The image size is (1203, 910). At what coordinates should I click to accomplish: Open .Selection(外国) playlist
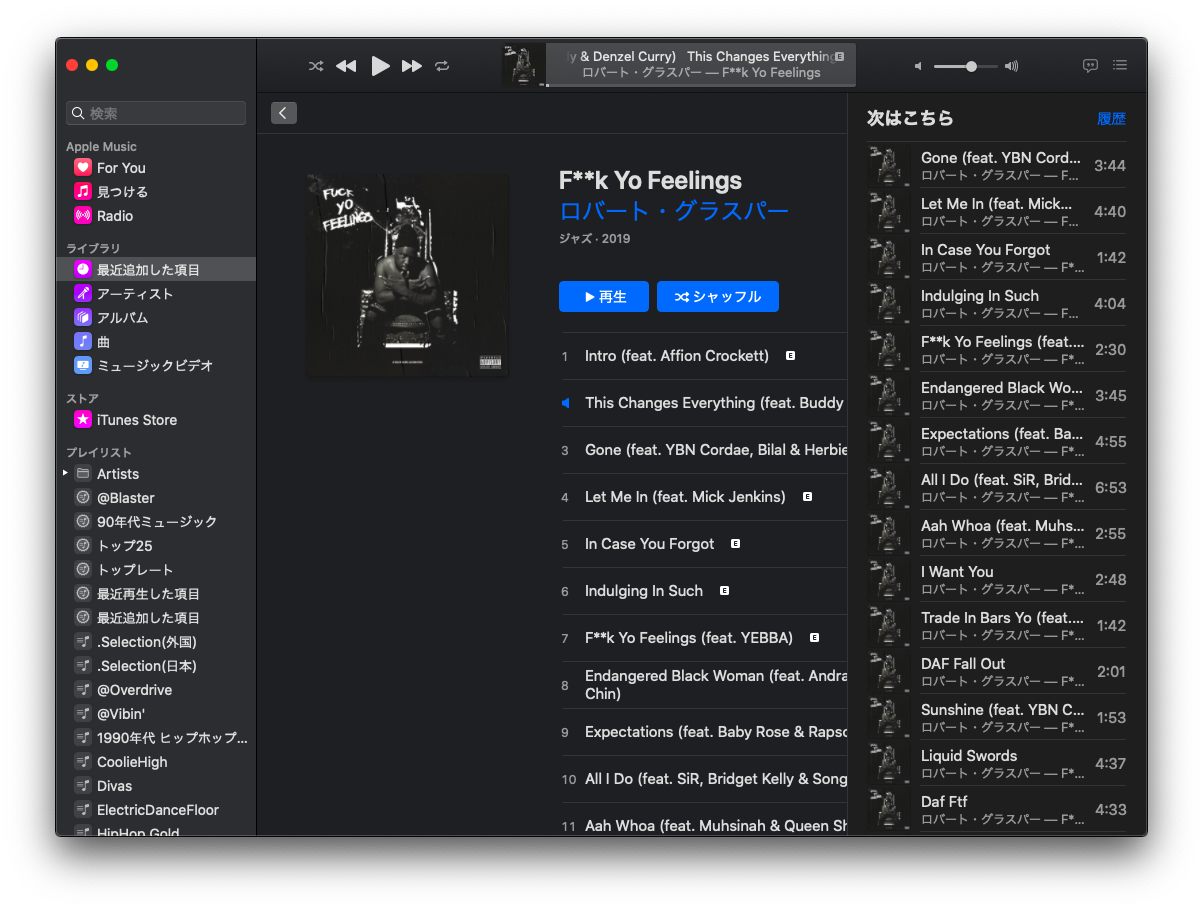156,642
